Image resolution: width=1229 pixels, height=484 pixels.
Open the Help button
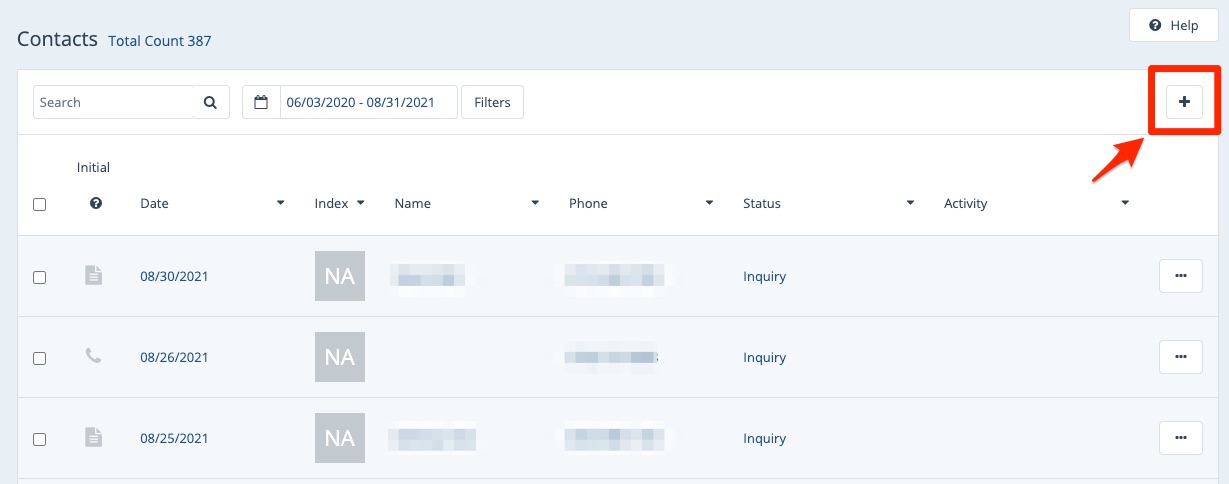tap(1173, 25)
